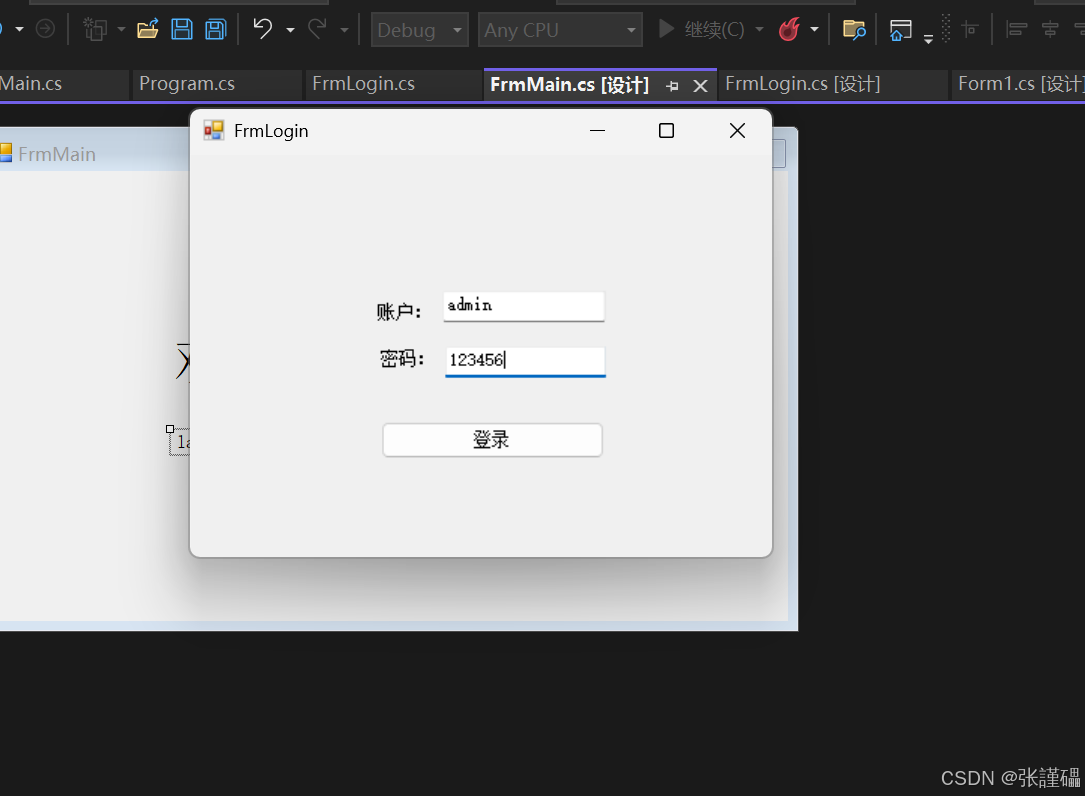Image resolution: width=1085 pixels, height=796 pixels.
Task: Toggle the pin on the FrmMain.cs tab
Action: tap(672, 86)
